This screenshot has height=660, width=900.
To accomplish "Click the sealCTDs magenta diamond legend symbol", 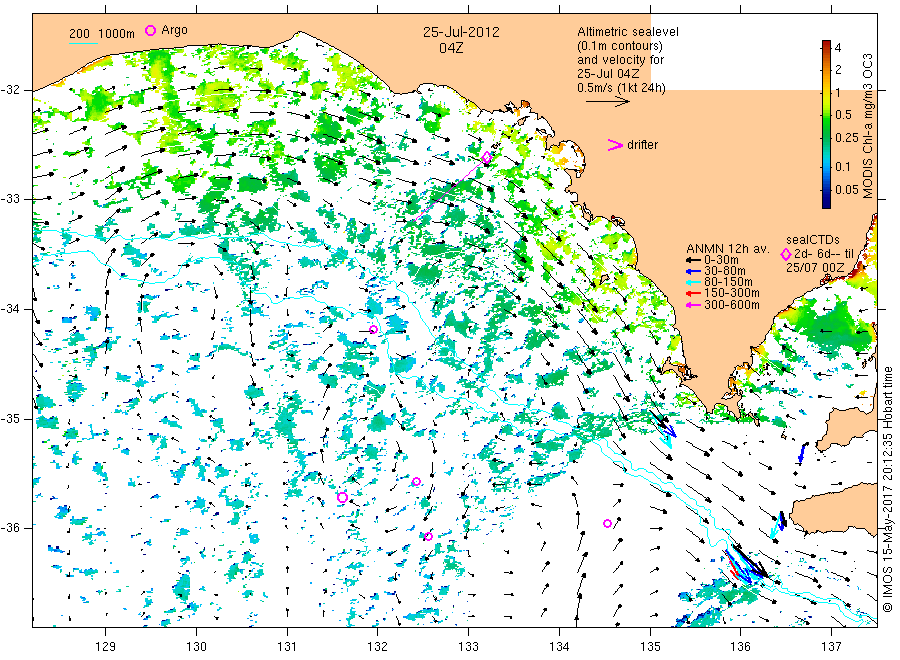I will (786, 255).
